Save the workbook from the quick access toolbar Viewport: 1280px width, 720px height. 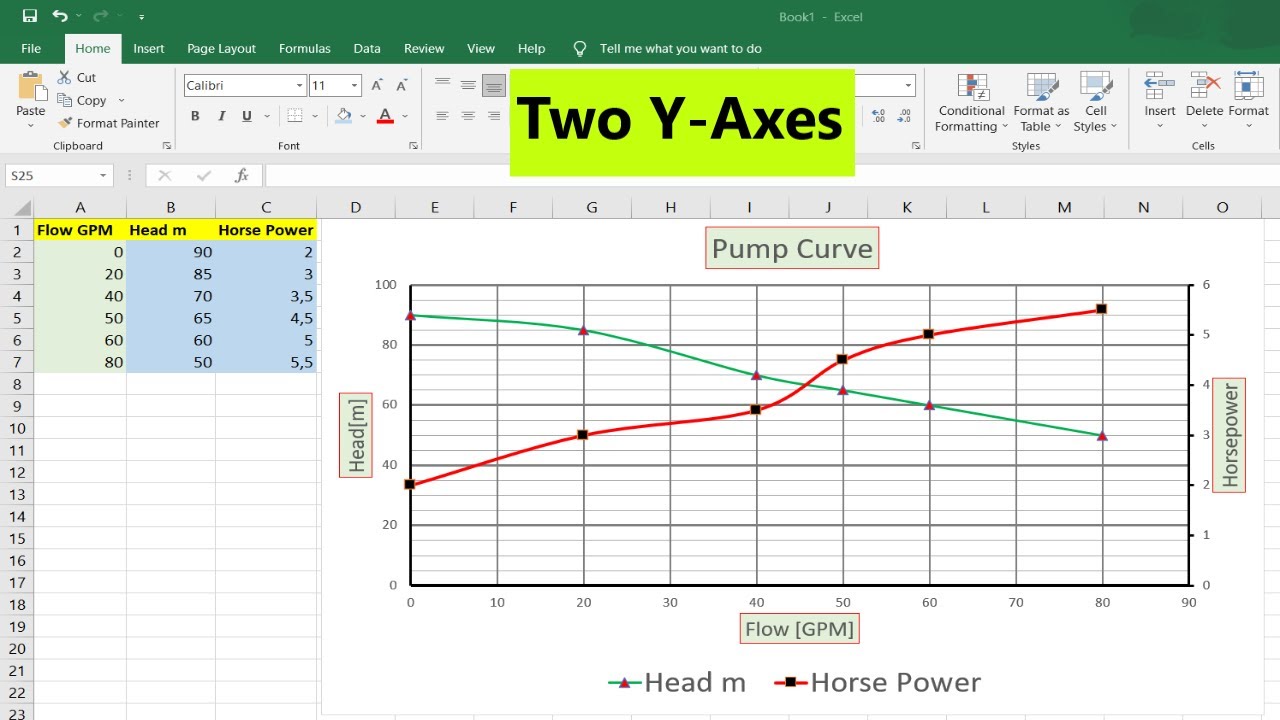point(30,16)
